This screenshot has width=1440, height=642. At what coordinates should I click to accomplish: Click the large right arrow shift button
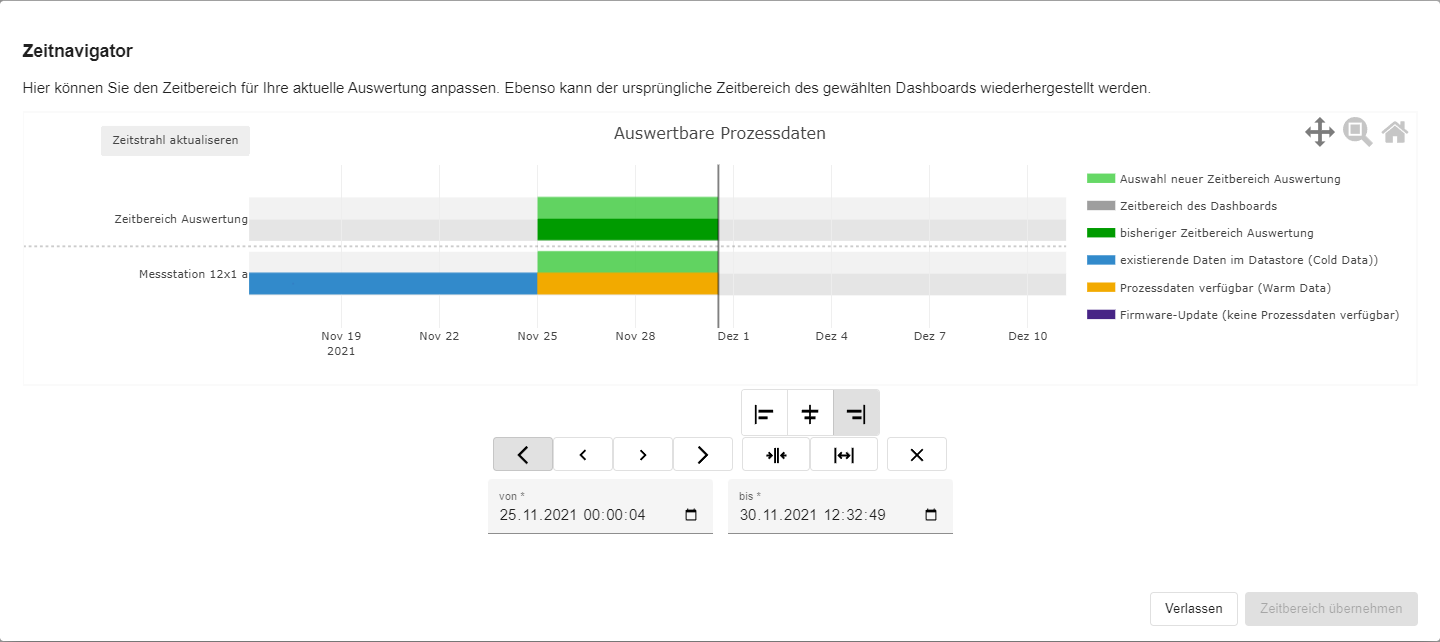(702, 454)
